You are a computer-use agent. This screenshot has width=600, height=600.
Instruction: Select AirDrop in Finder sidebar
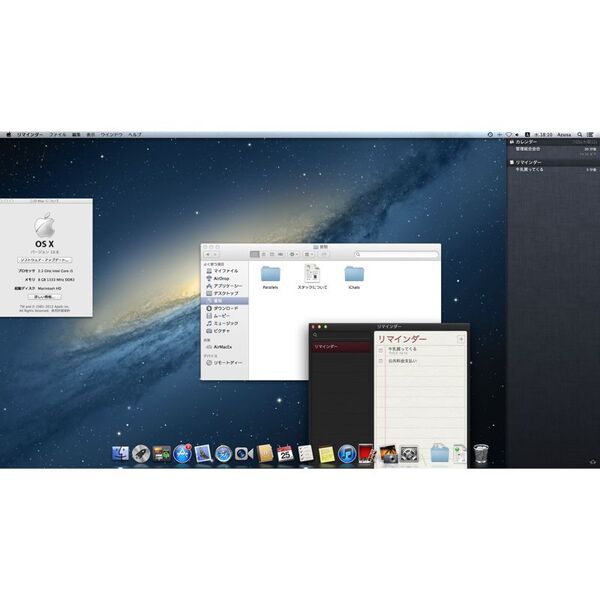click(225, 279)
